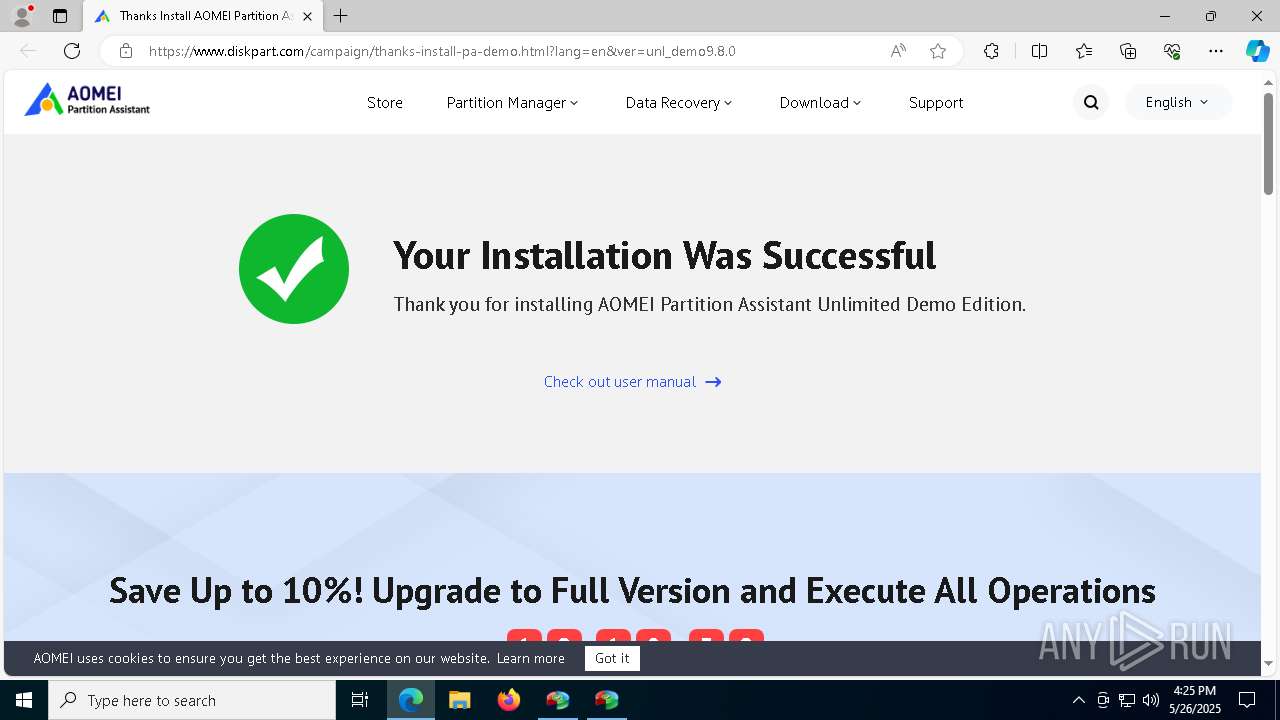
Task: Select the Thanks Install AOMEI tab
Action: [203, 16]
